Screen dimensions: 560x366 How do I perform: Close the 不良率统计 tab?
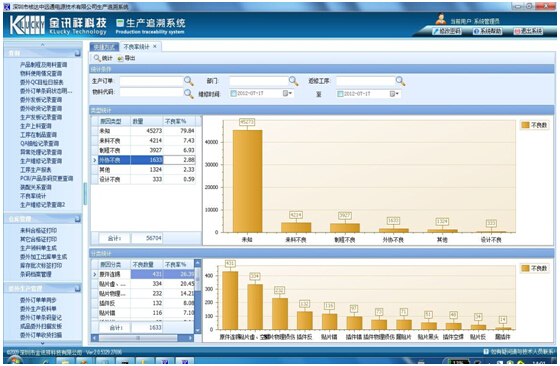(155, 46)
